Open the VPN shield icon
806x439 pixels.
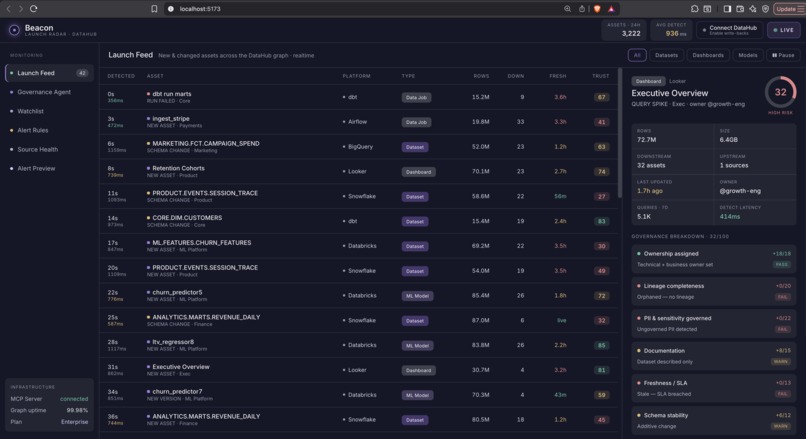[x=765, y=9]
